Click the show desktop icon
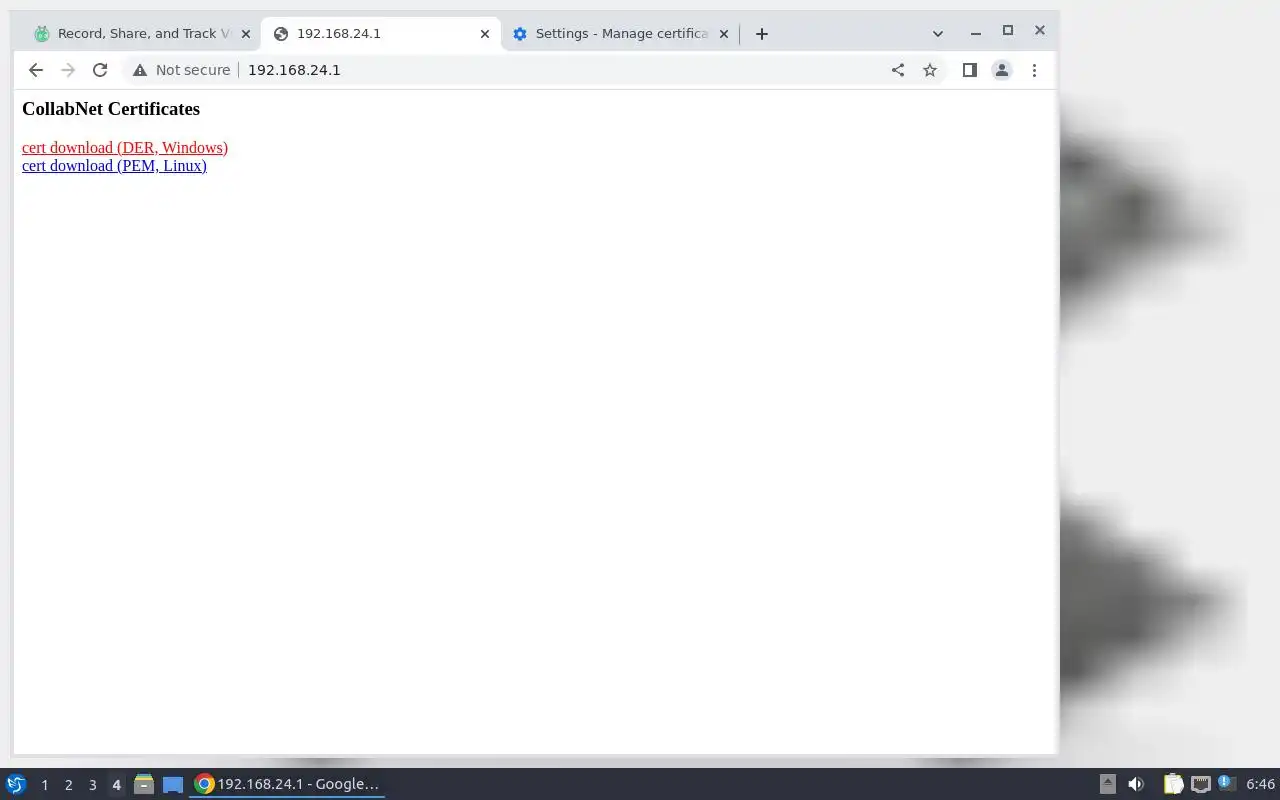The image size is (1280, 800). [173, 784]
